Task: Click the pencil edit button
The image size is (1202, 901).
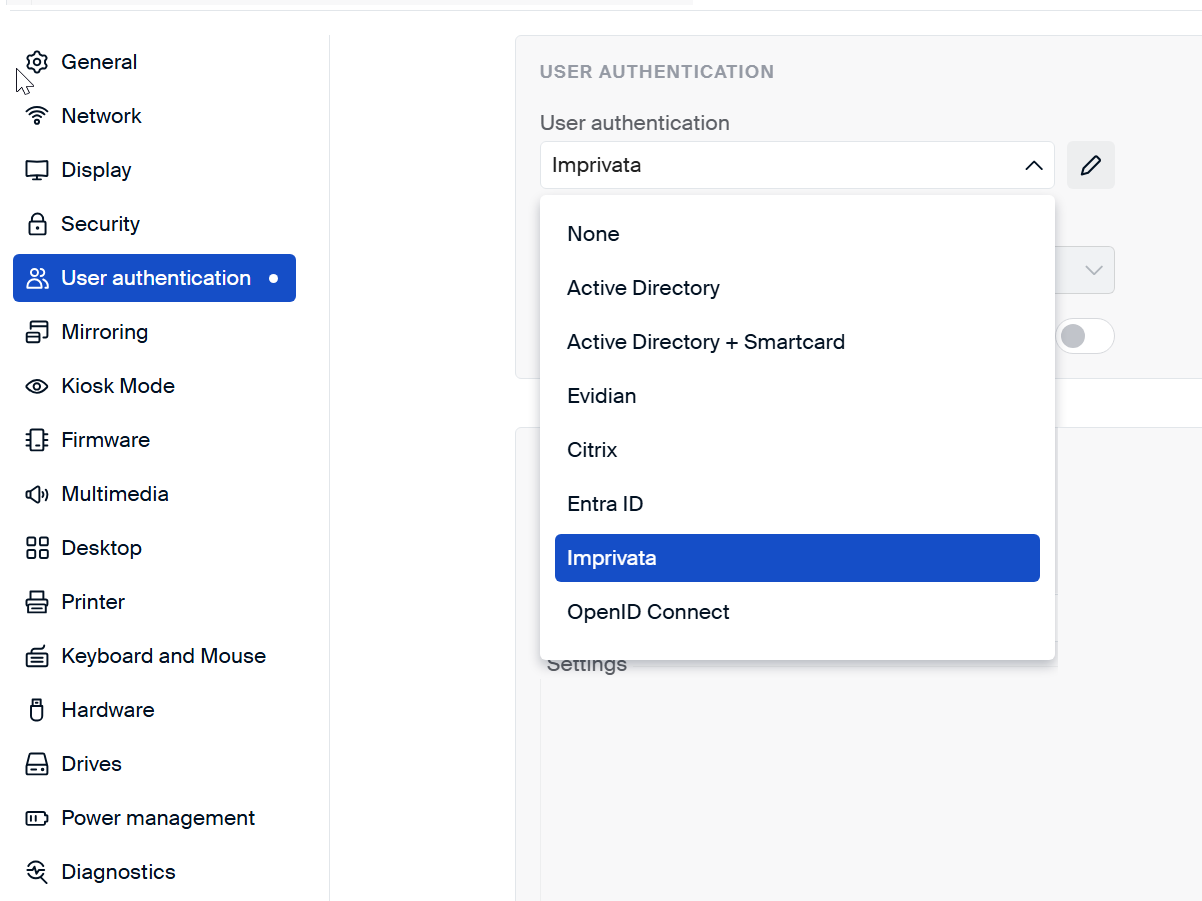Action: click(1091, 165)
